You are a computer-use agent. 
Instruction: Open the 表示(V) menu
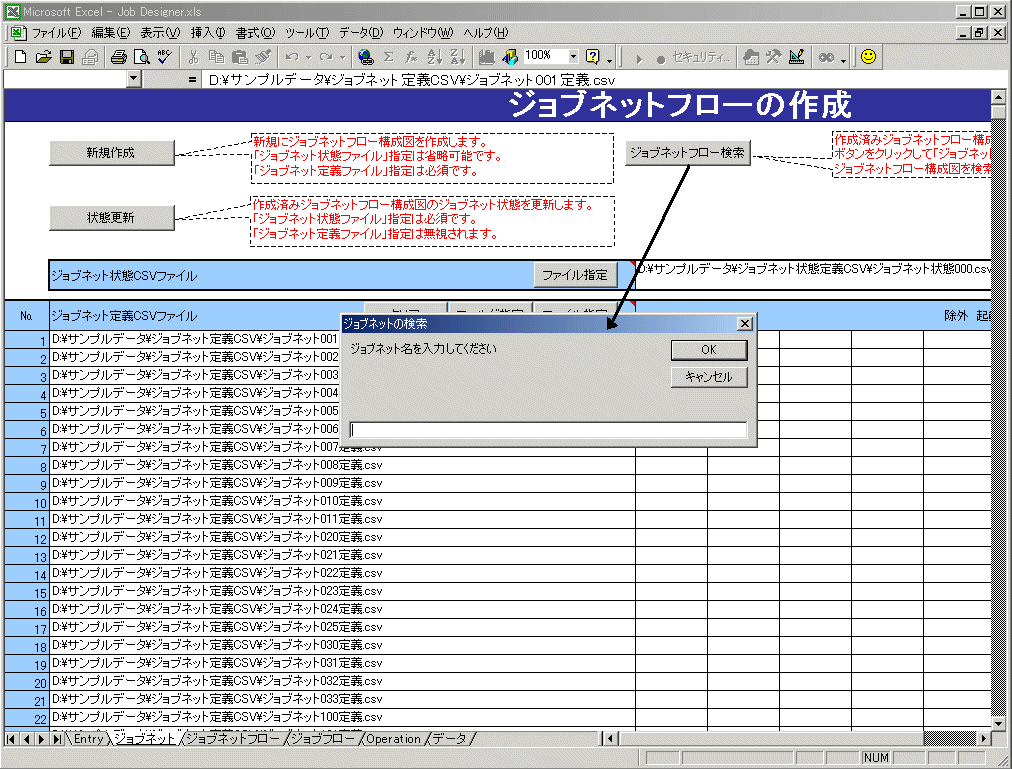(160, 32)
